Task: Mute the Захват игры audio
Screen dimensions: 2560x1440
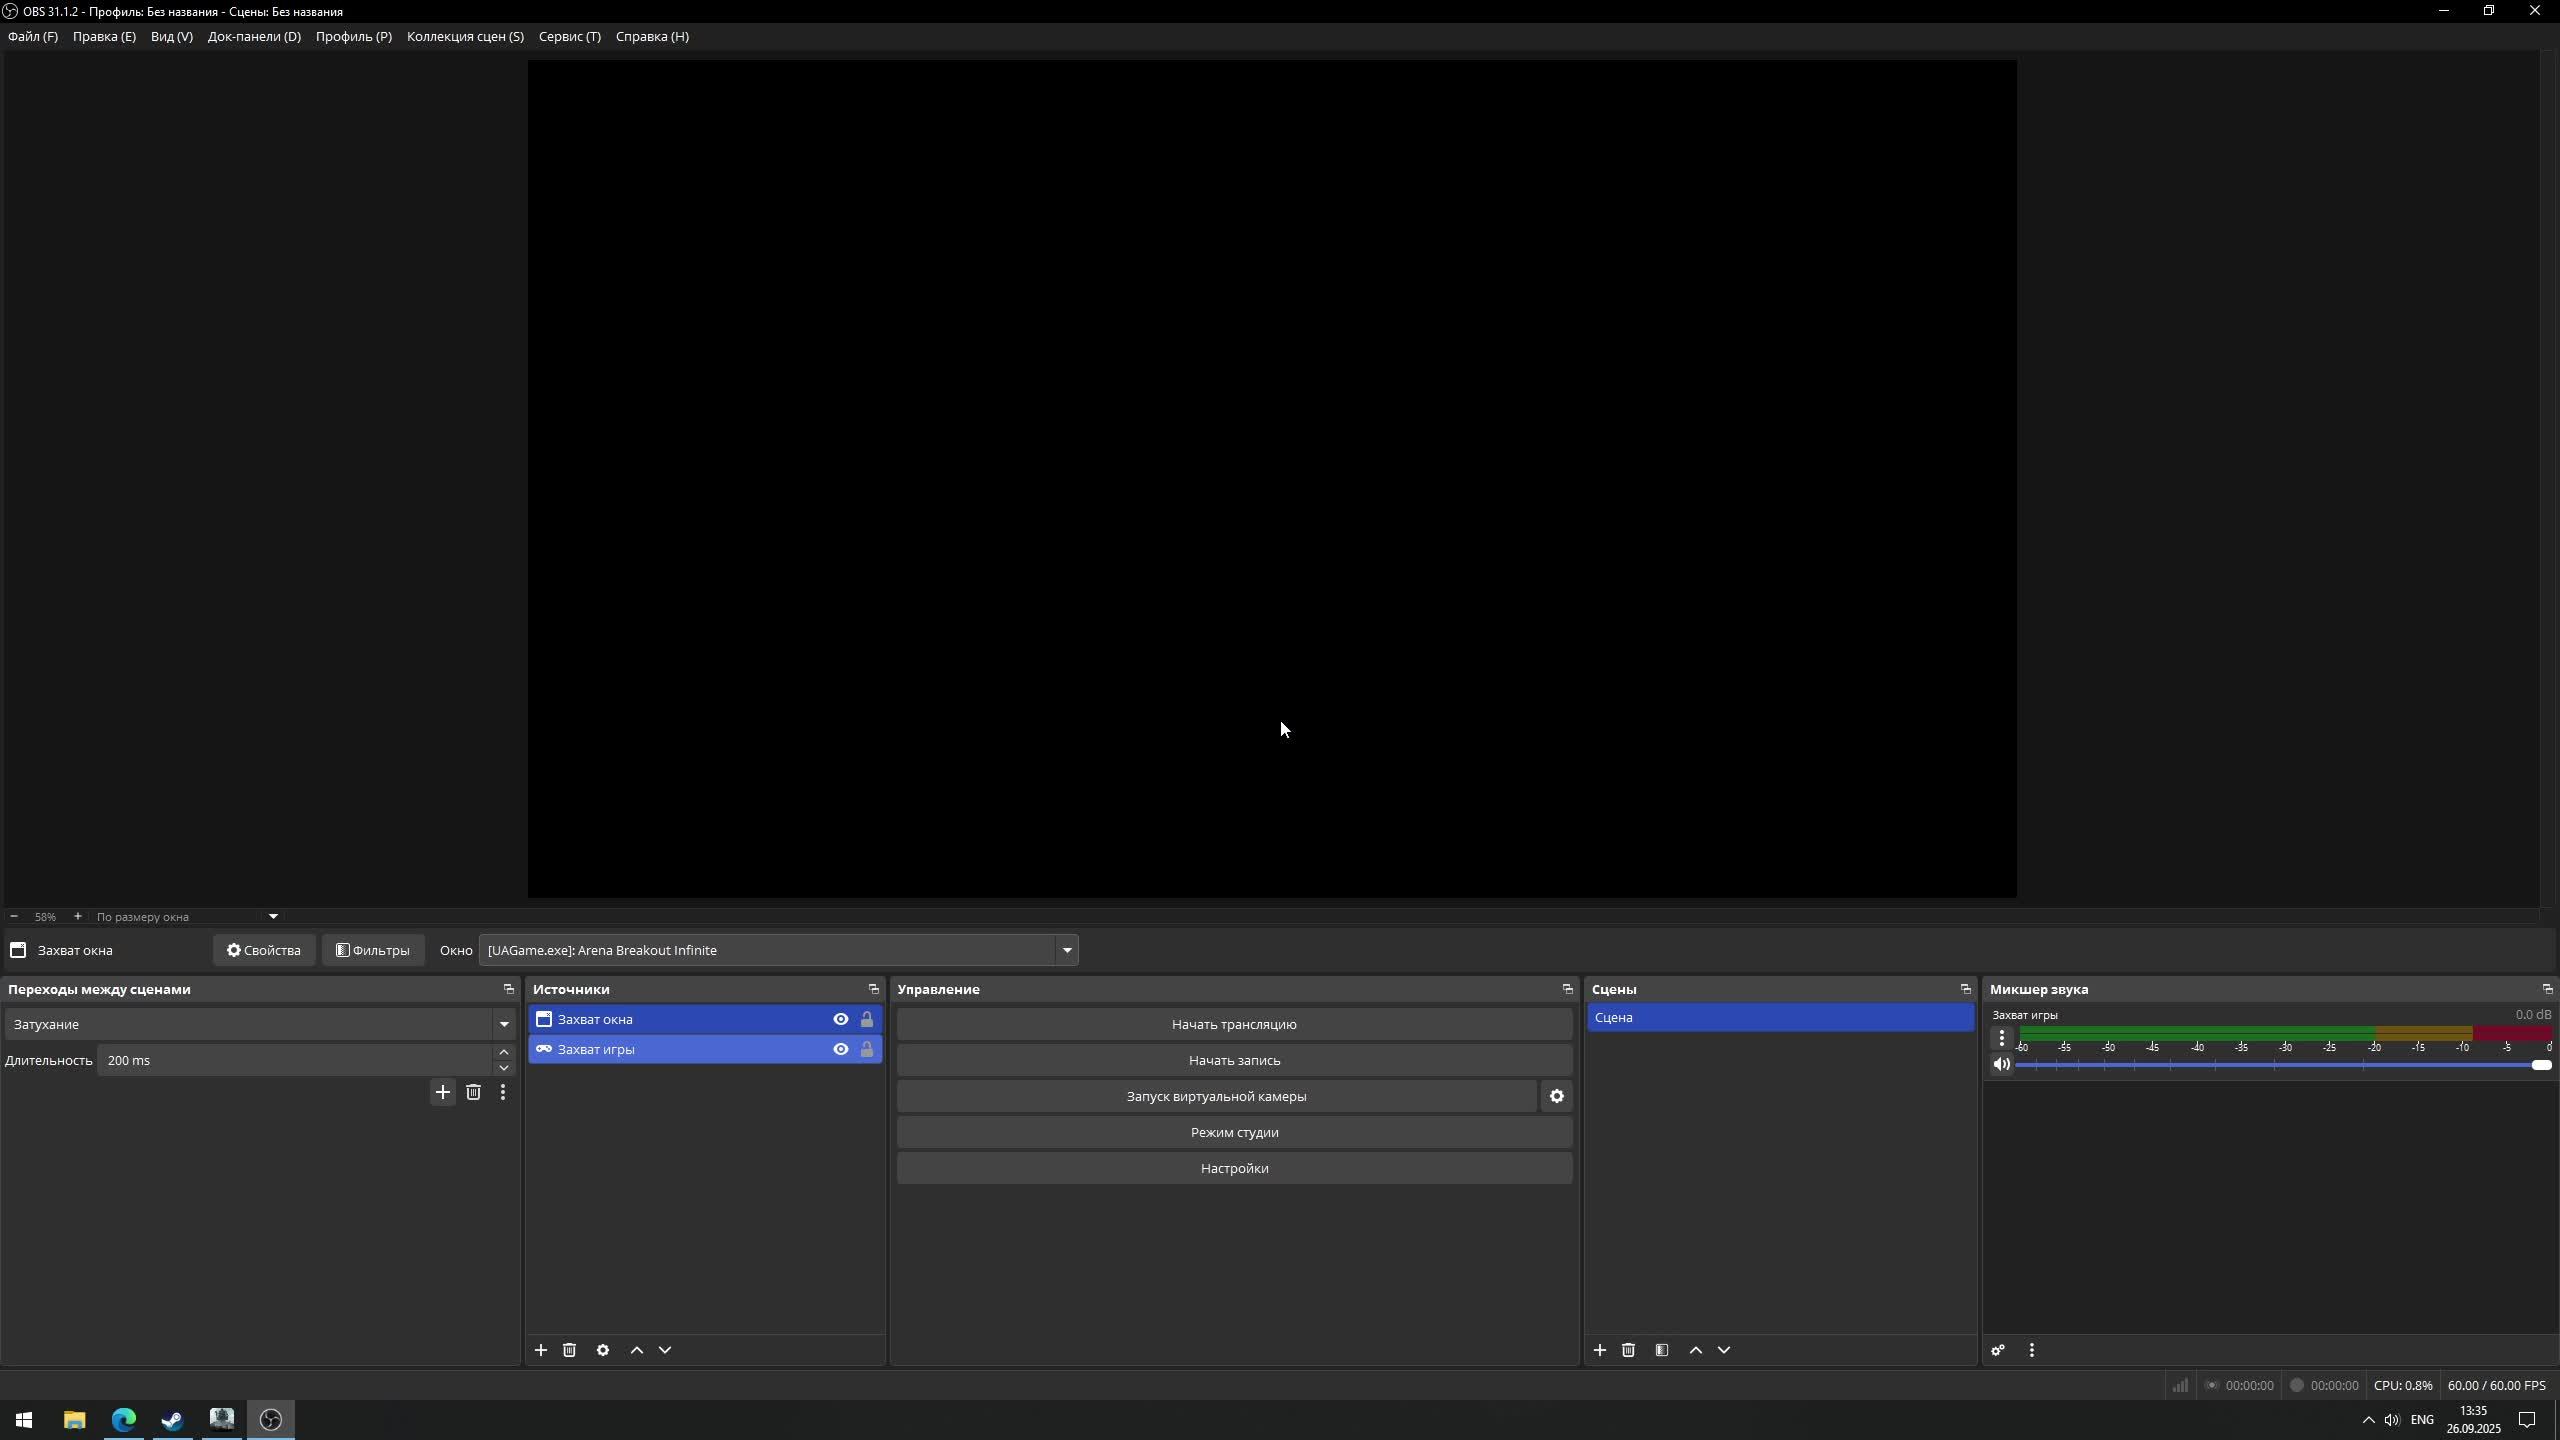Action: pyautogui.click(x=2001, y=1064)
